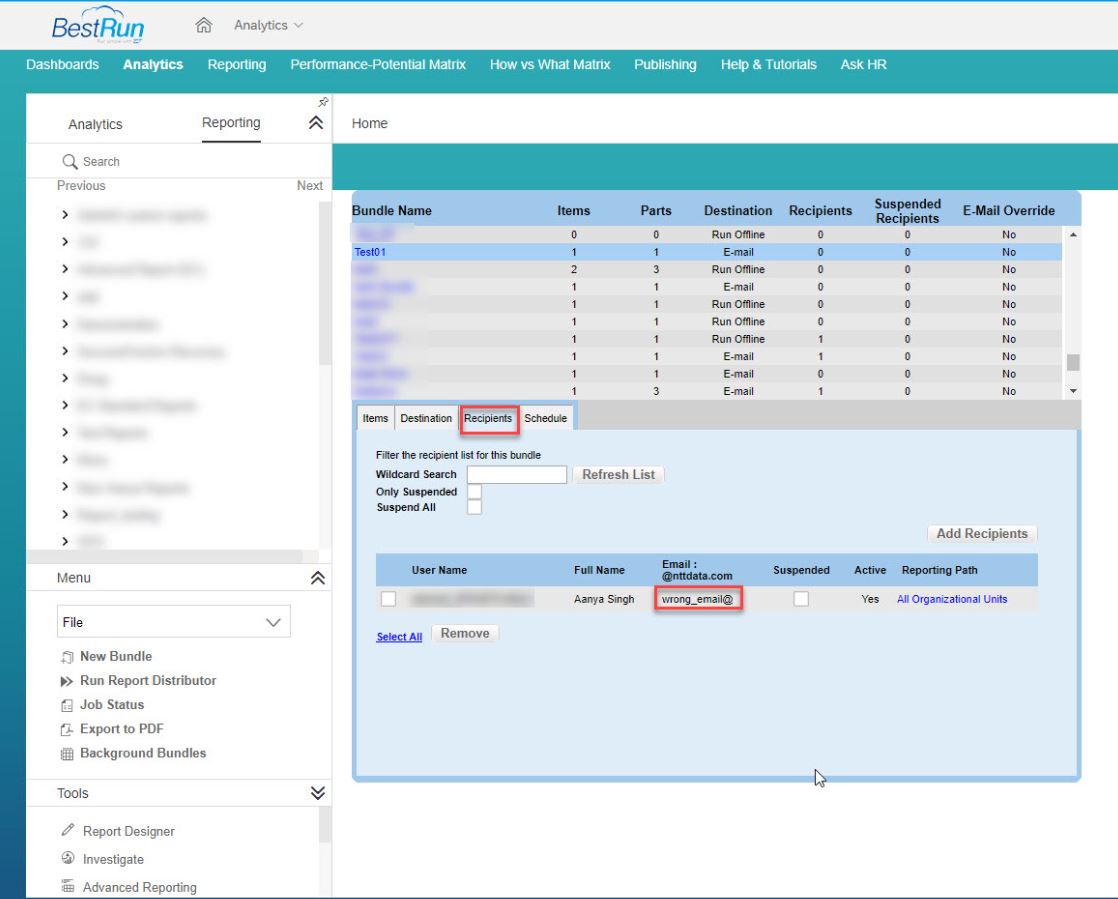Open the Test01 bundle
The width and height of the screenshot is (1118, 899).
370,252
